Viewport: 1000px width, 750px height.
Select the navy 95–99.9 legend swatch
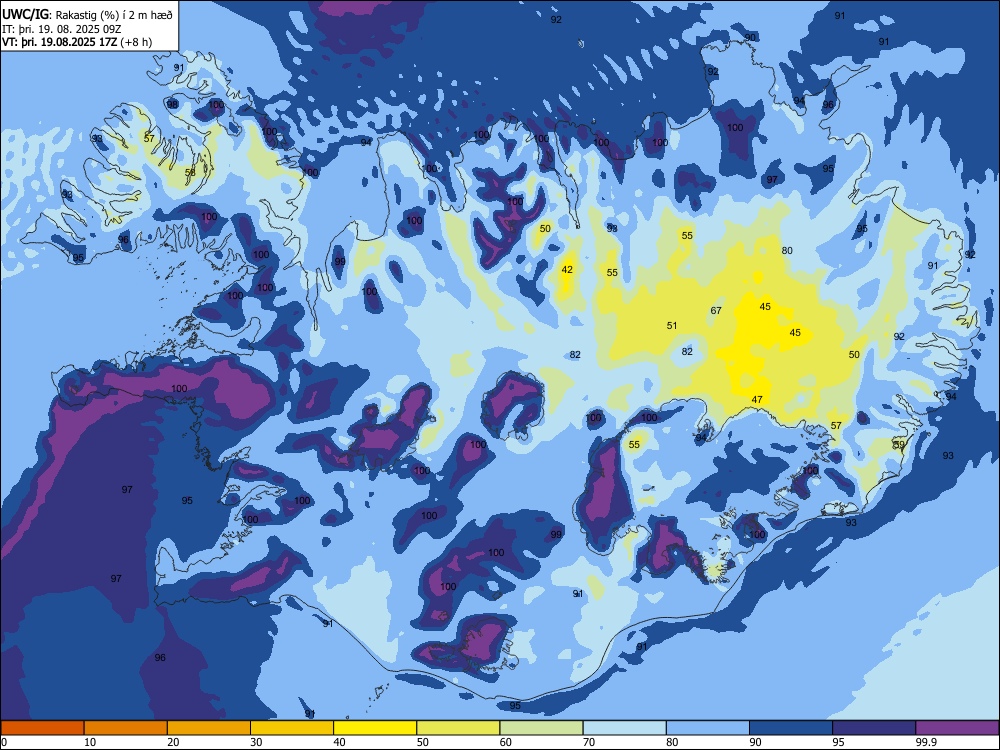pos(874,728)
